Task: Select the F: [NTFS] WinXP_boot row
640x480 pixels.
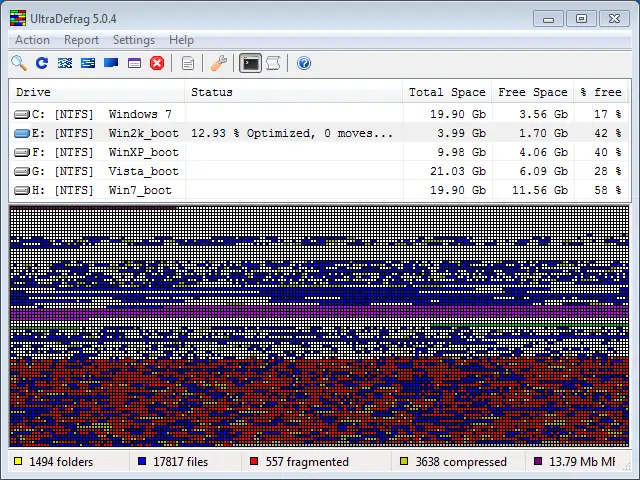Action: click(x=319, y=152)
